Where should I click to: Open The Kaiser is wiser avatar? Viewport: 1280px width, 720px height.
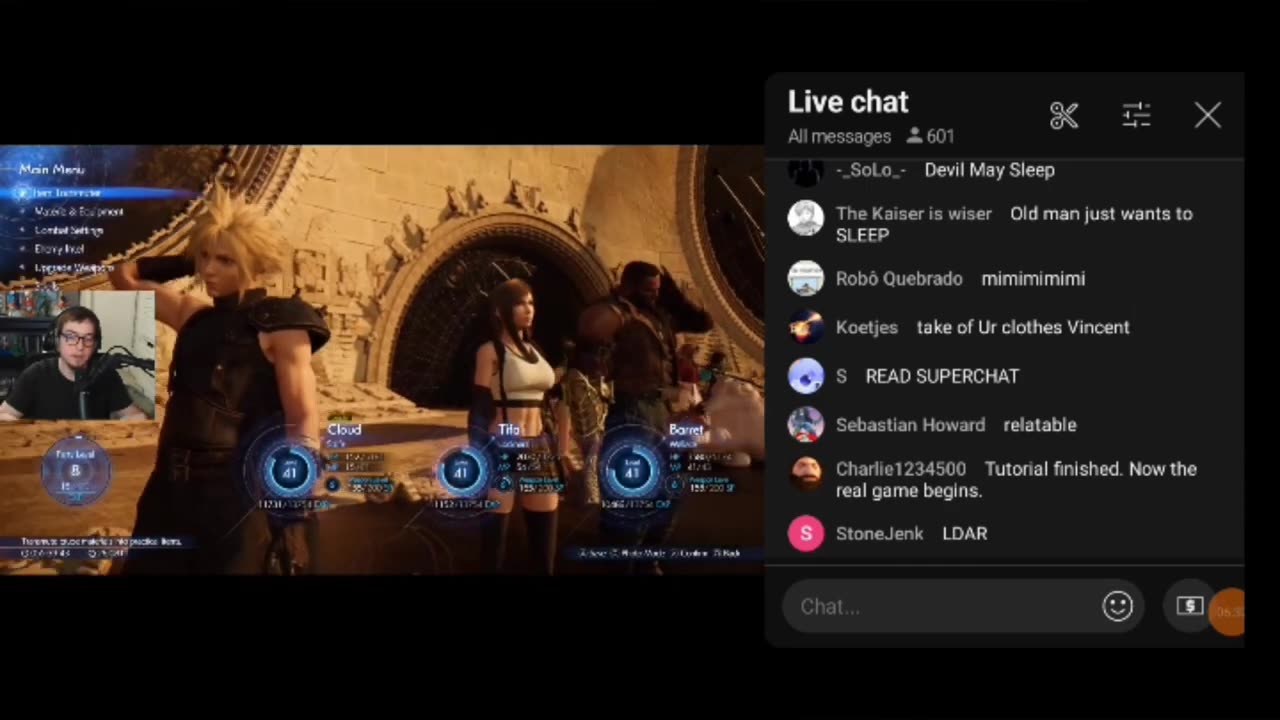tap(805, 218)
